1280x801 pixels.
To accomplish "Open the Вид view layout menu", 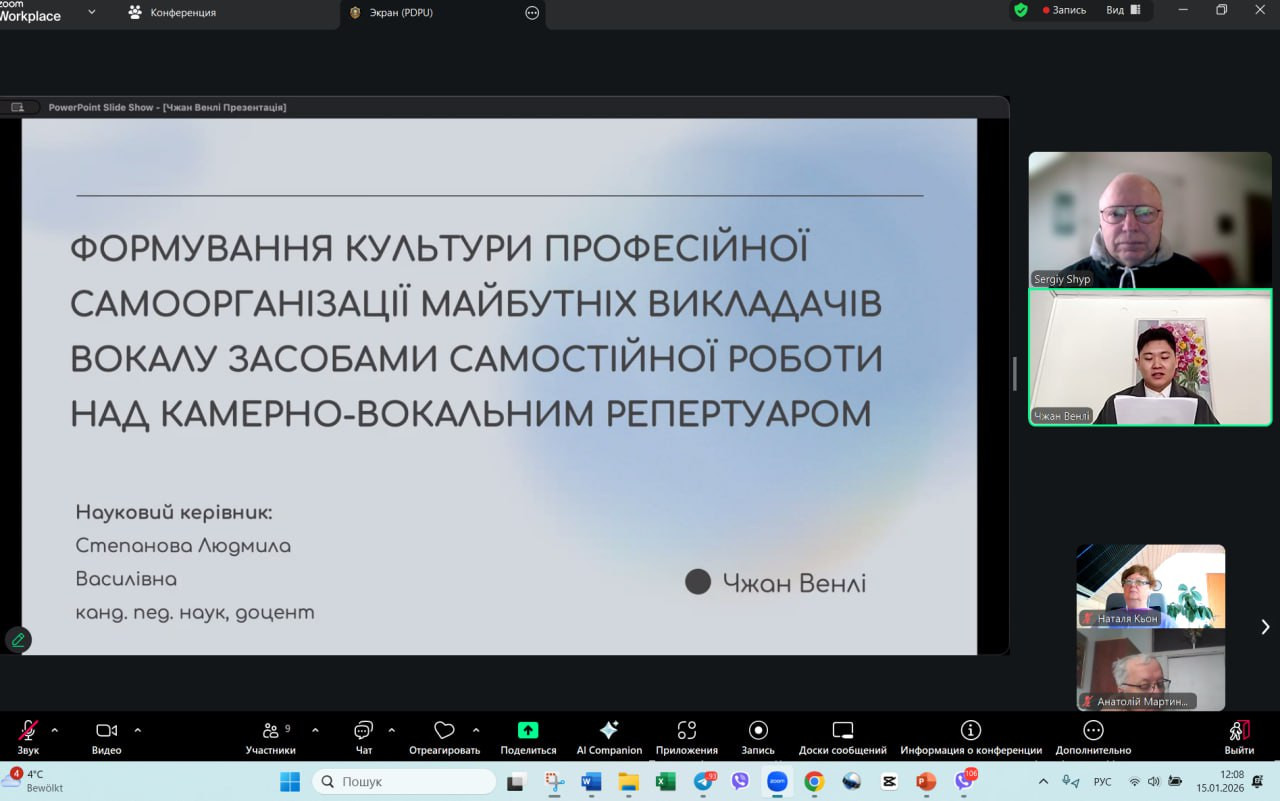I will pyautogui.click(x=1122, y=10).
